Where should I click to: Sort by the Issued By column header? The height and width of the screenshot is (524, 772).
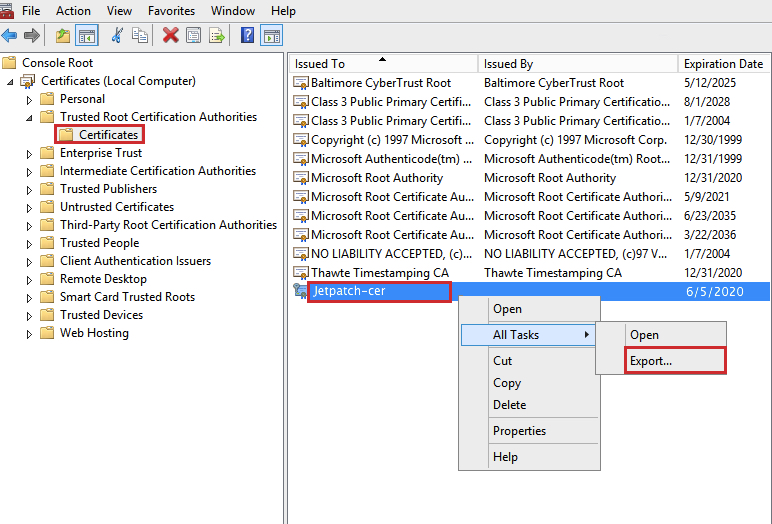click(x=578, y=64)
